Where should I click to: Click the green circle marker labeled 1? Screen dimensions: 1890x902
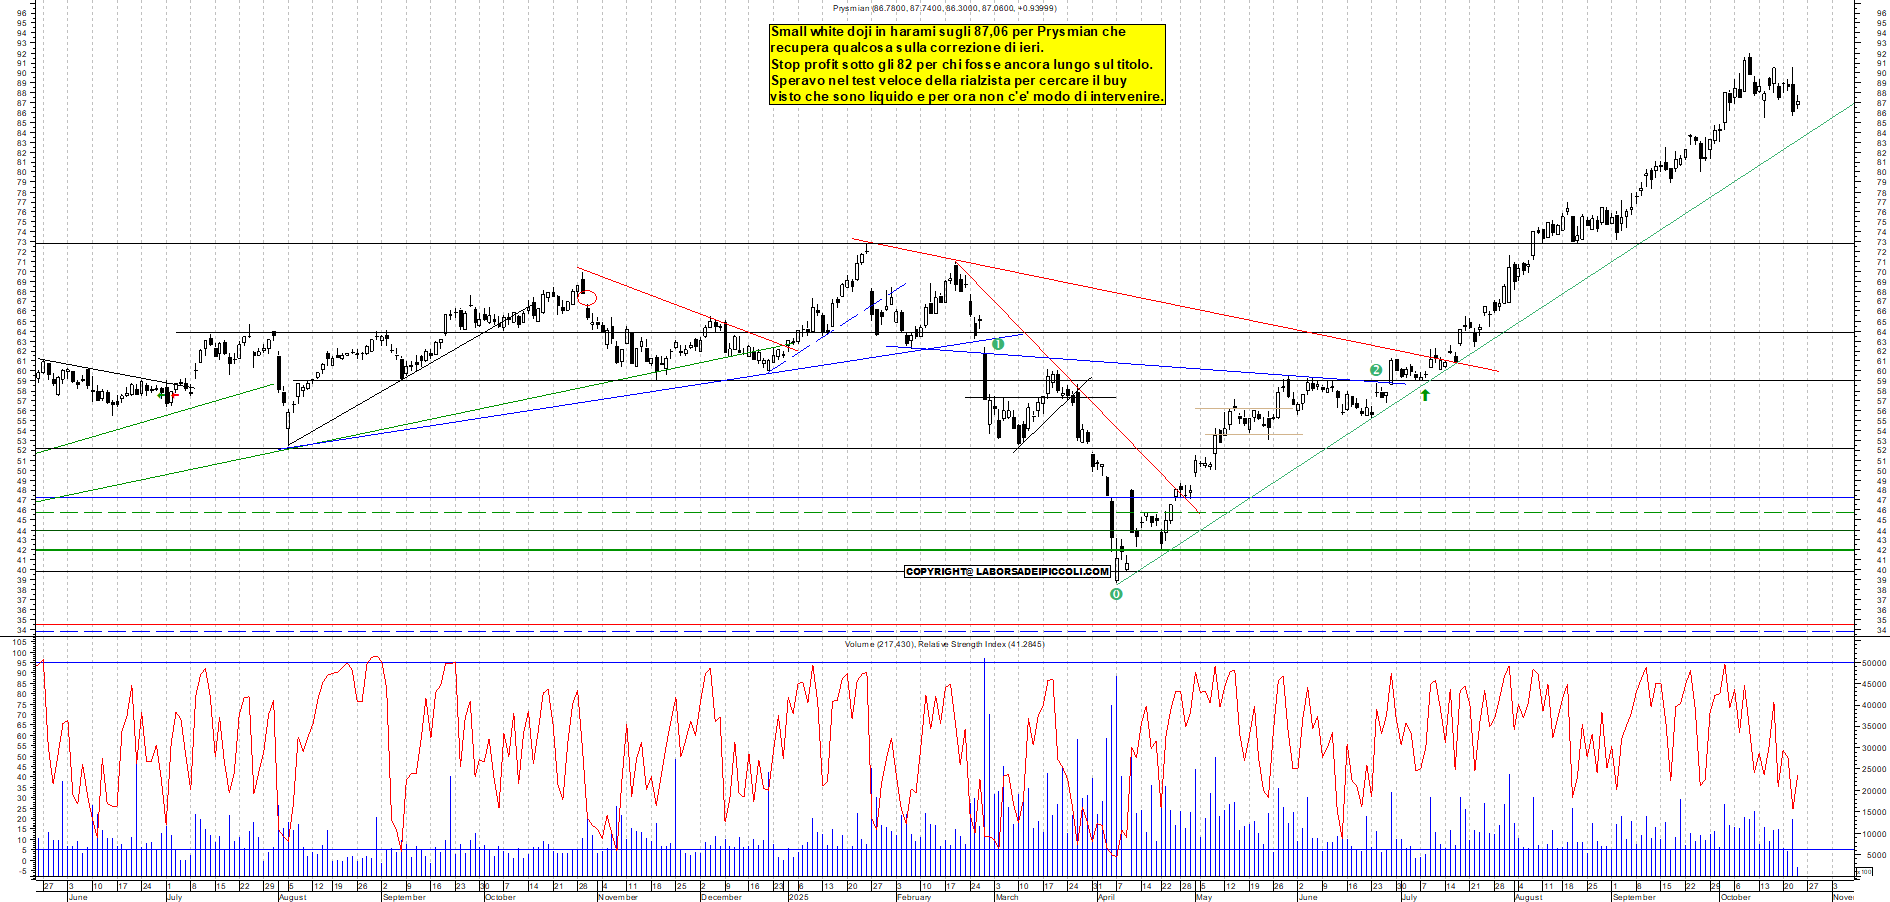[997, 344]
